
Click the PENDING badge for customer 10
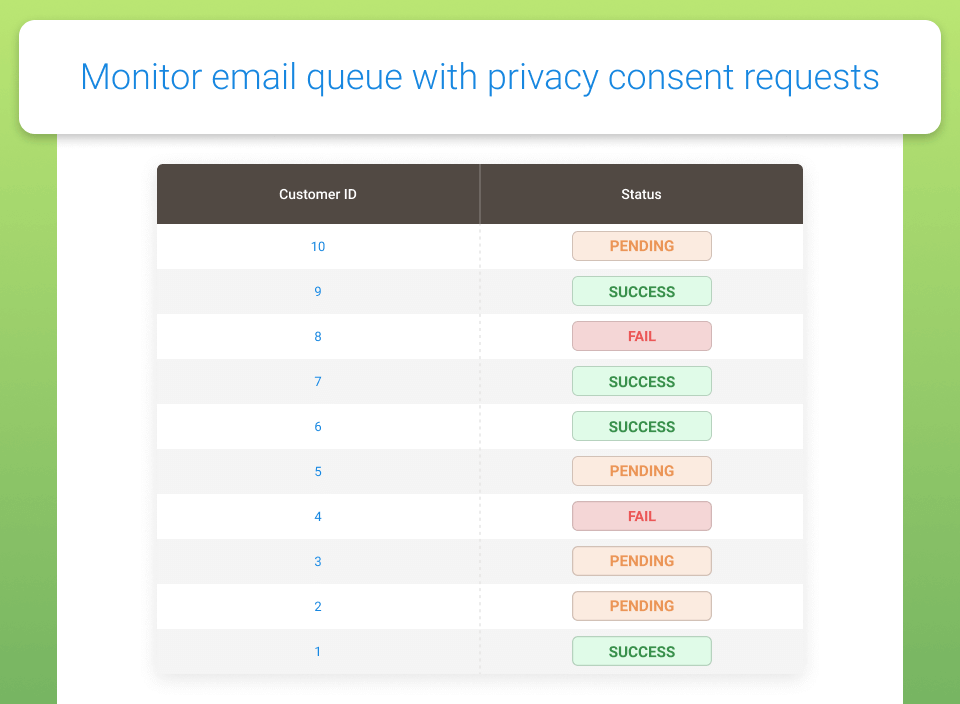click(x=642, y=246)
